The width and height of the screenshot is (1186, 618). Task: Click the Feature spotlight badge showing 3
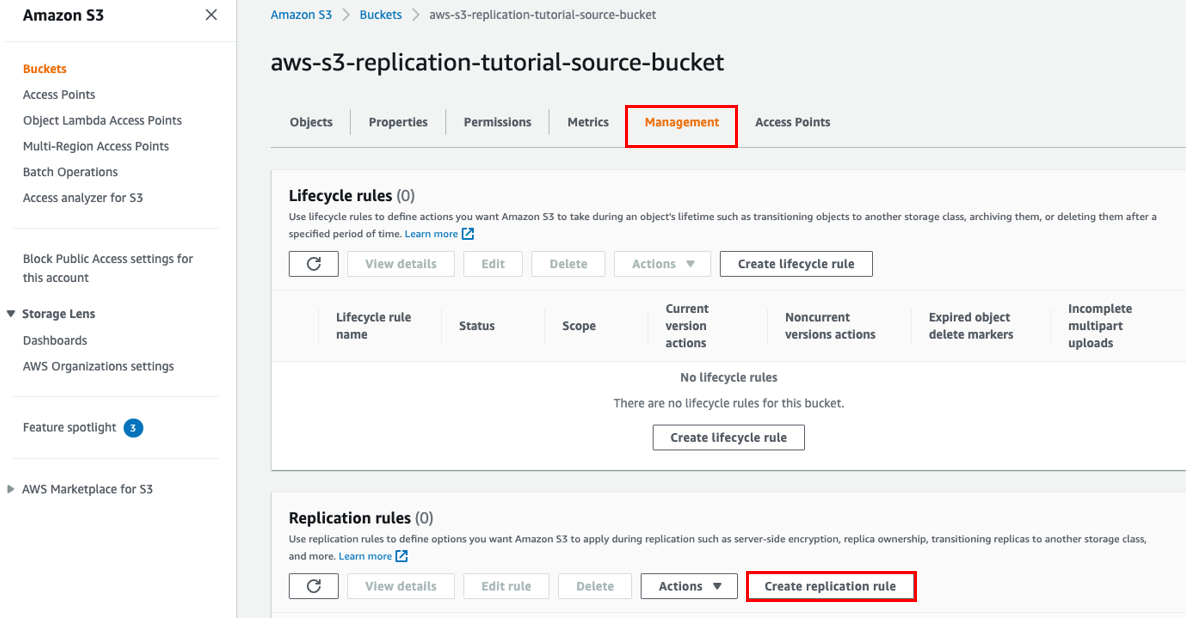tap(133, 428)
